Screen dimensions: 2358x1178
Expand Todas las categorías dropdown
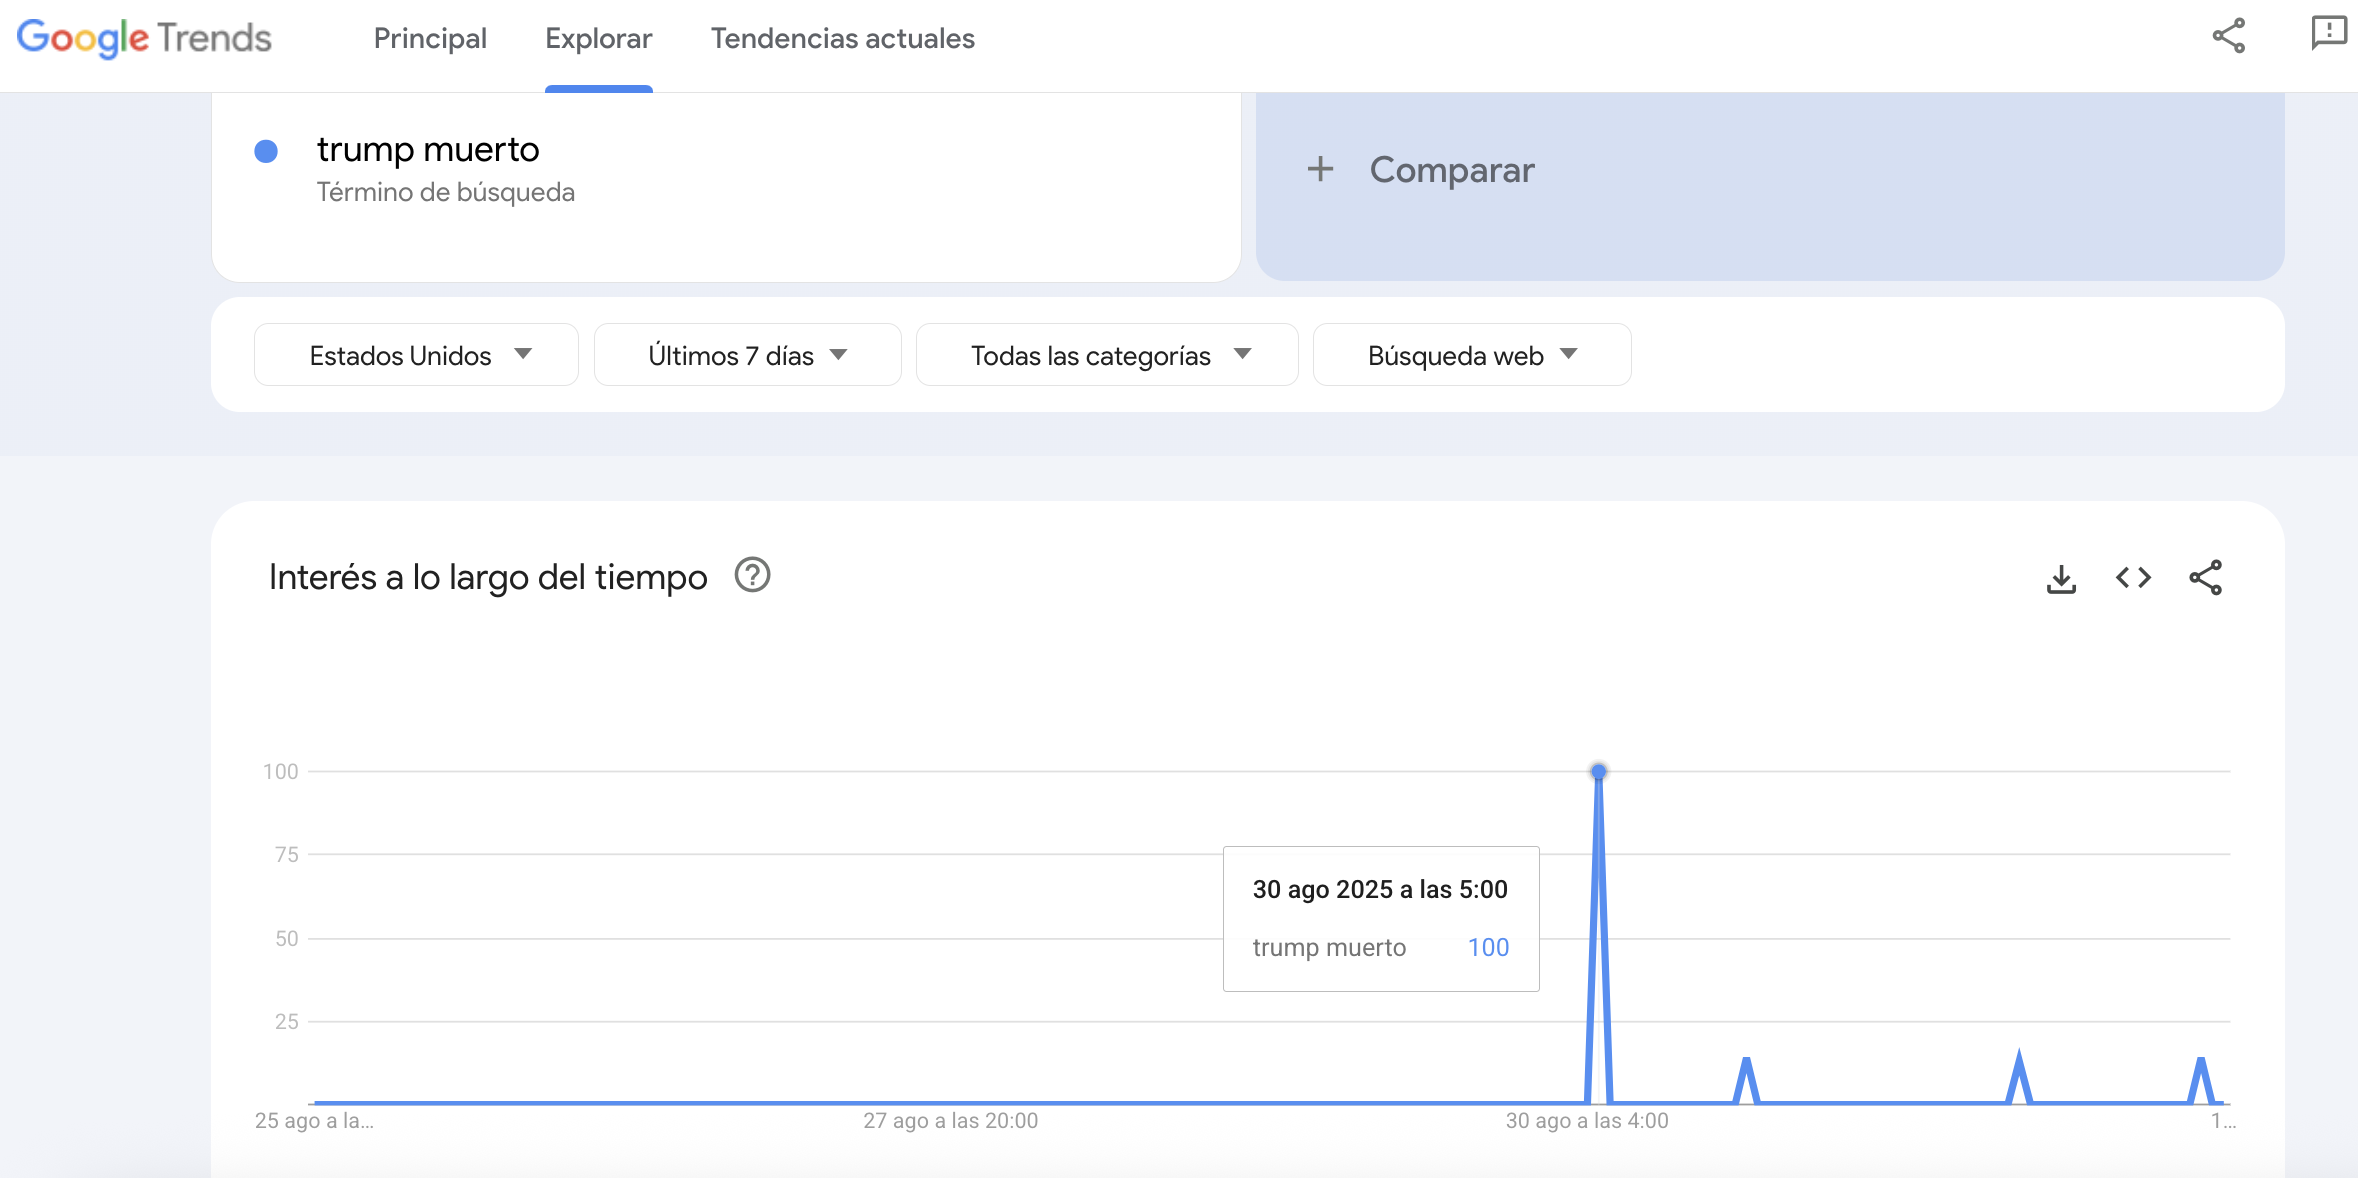pos(1107,355)
